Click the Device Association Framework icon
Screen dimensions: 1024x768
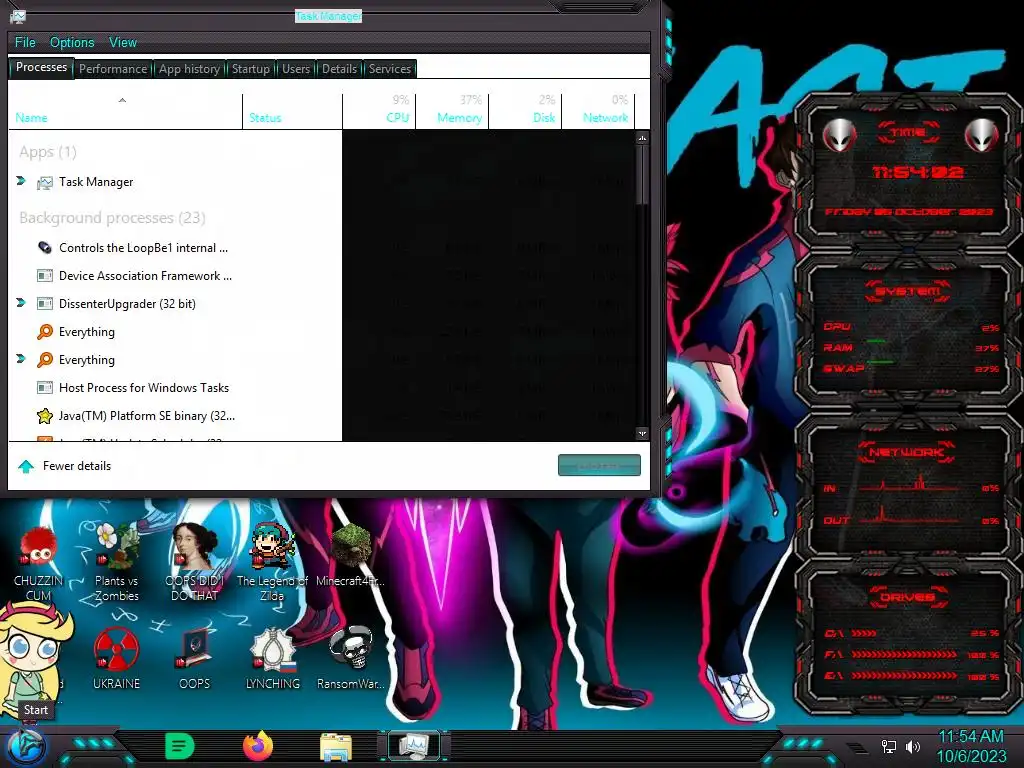point(44,276)
